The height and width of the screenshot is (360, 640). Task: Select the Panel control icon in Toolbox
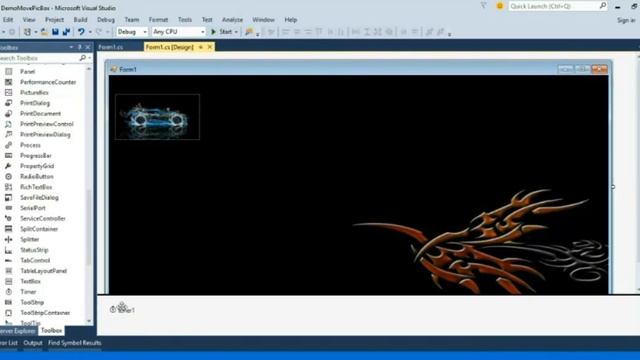coord(9,71)
